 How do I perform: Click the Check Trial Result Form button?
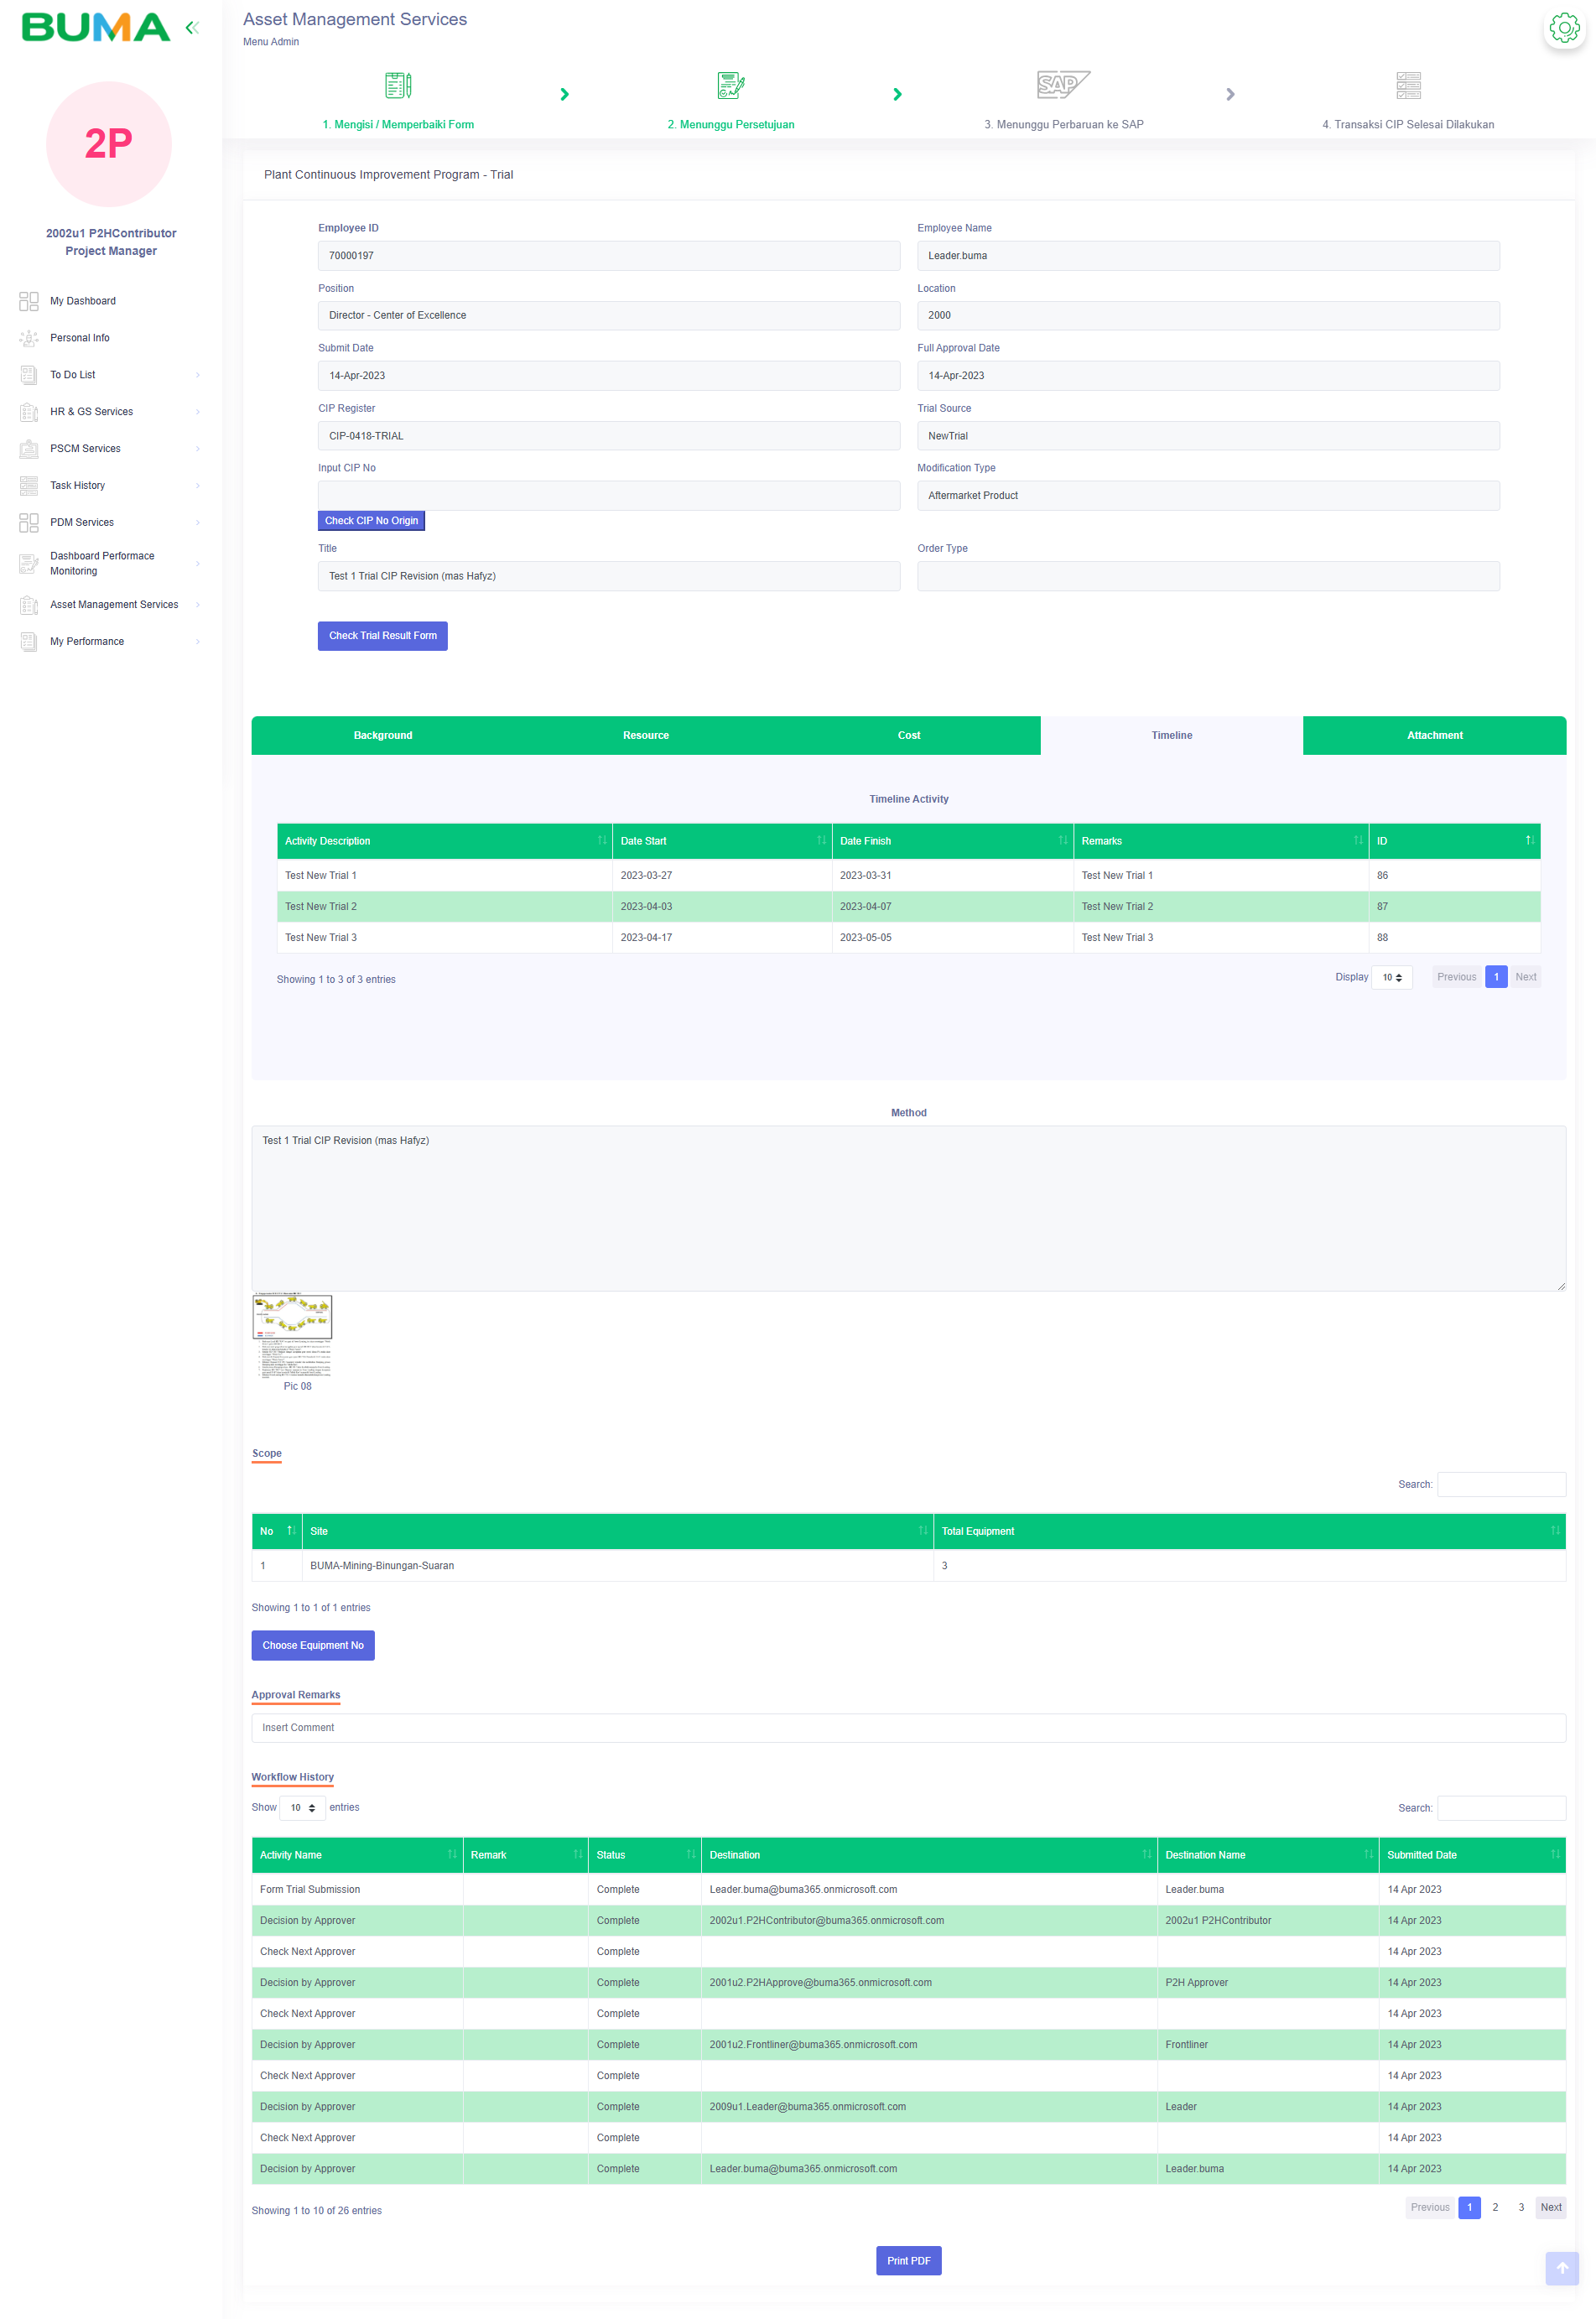(382, 636)
